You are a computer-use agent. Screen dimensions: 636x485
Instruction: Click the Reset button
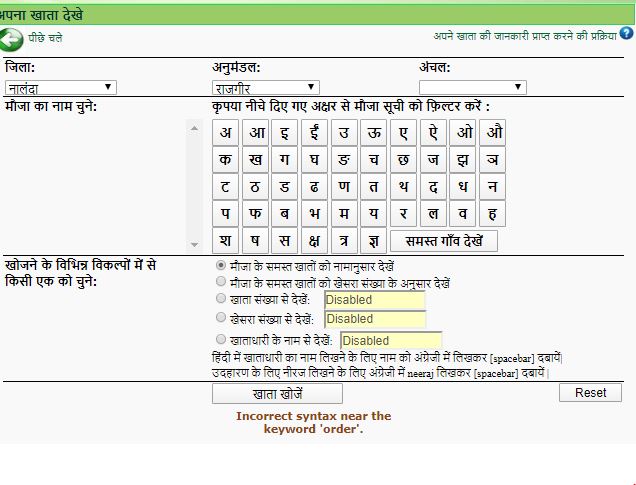(x=590, y=393)
